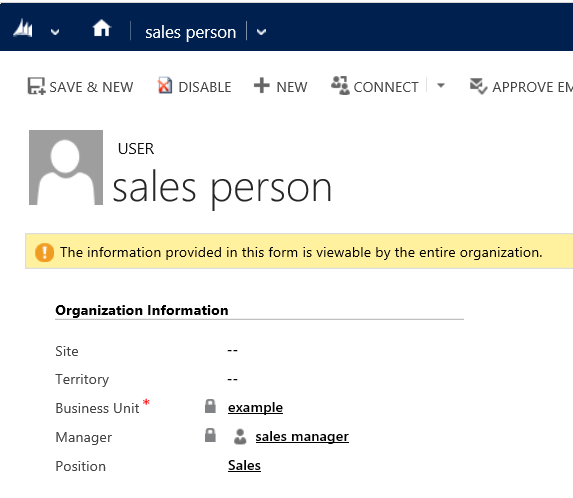The width and height of the screenshot is (573, 498).
Task: Click the lock icon beside Business Unit
Action: tap(210, 406)
